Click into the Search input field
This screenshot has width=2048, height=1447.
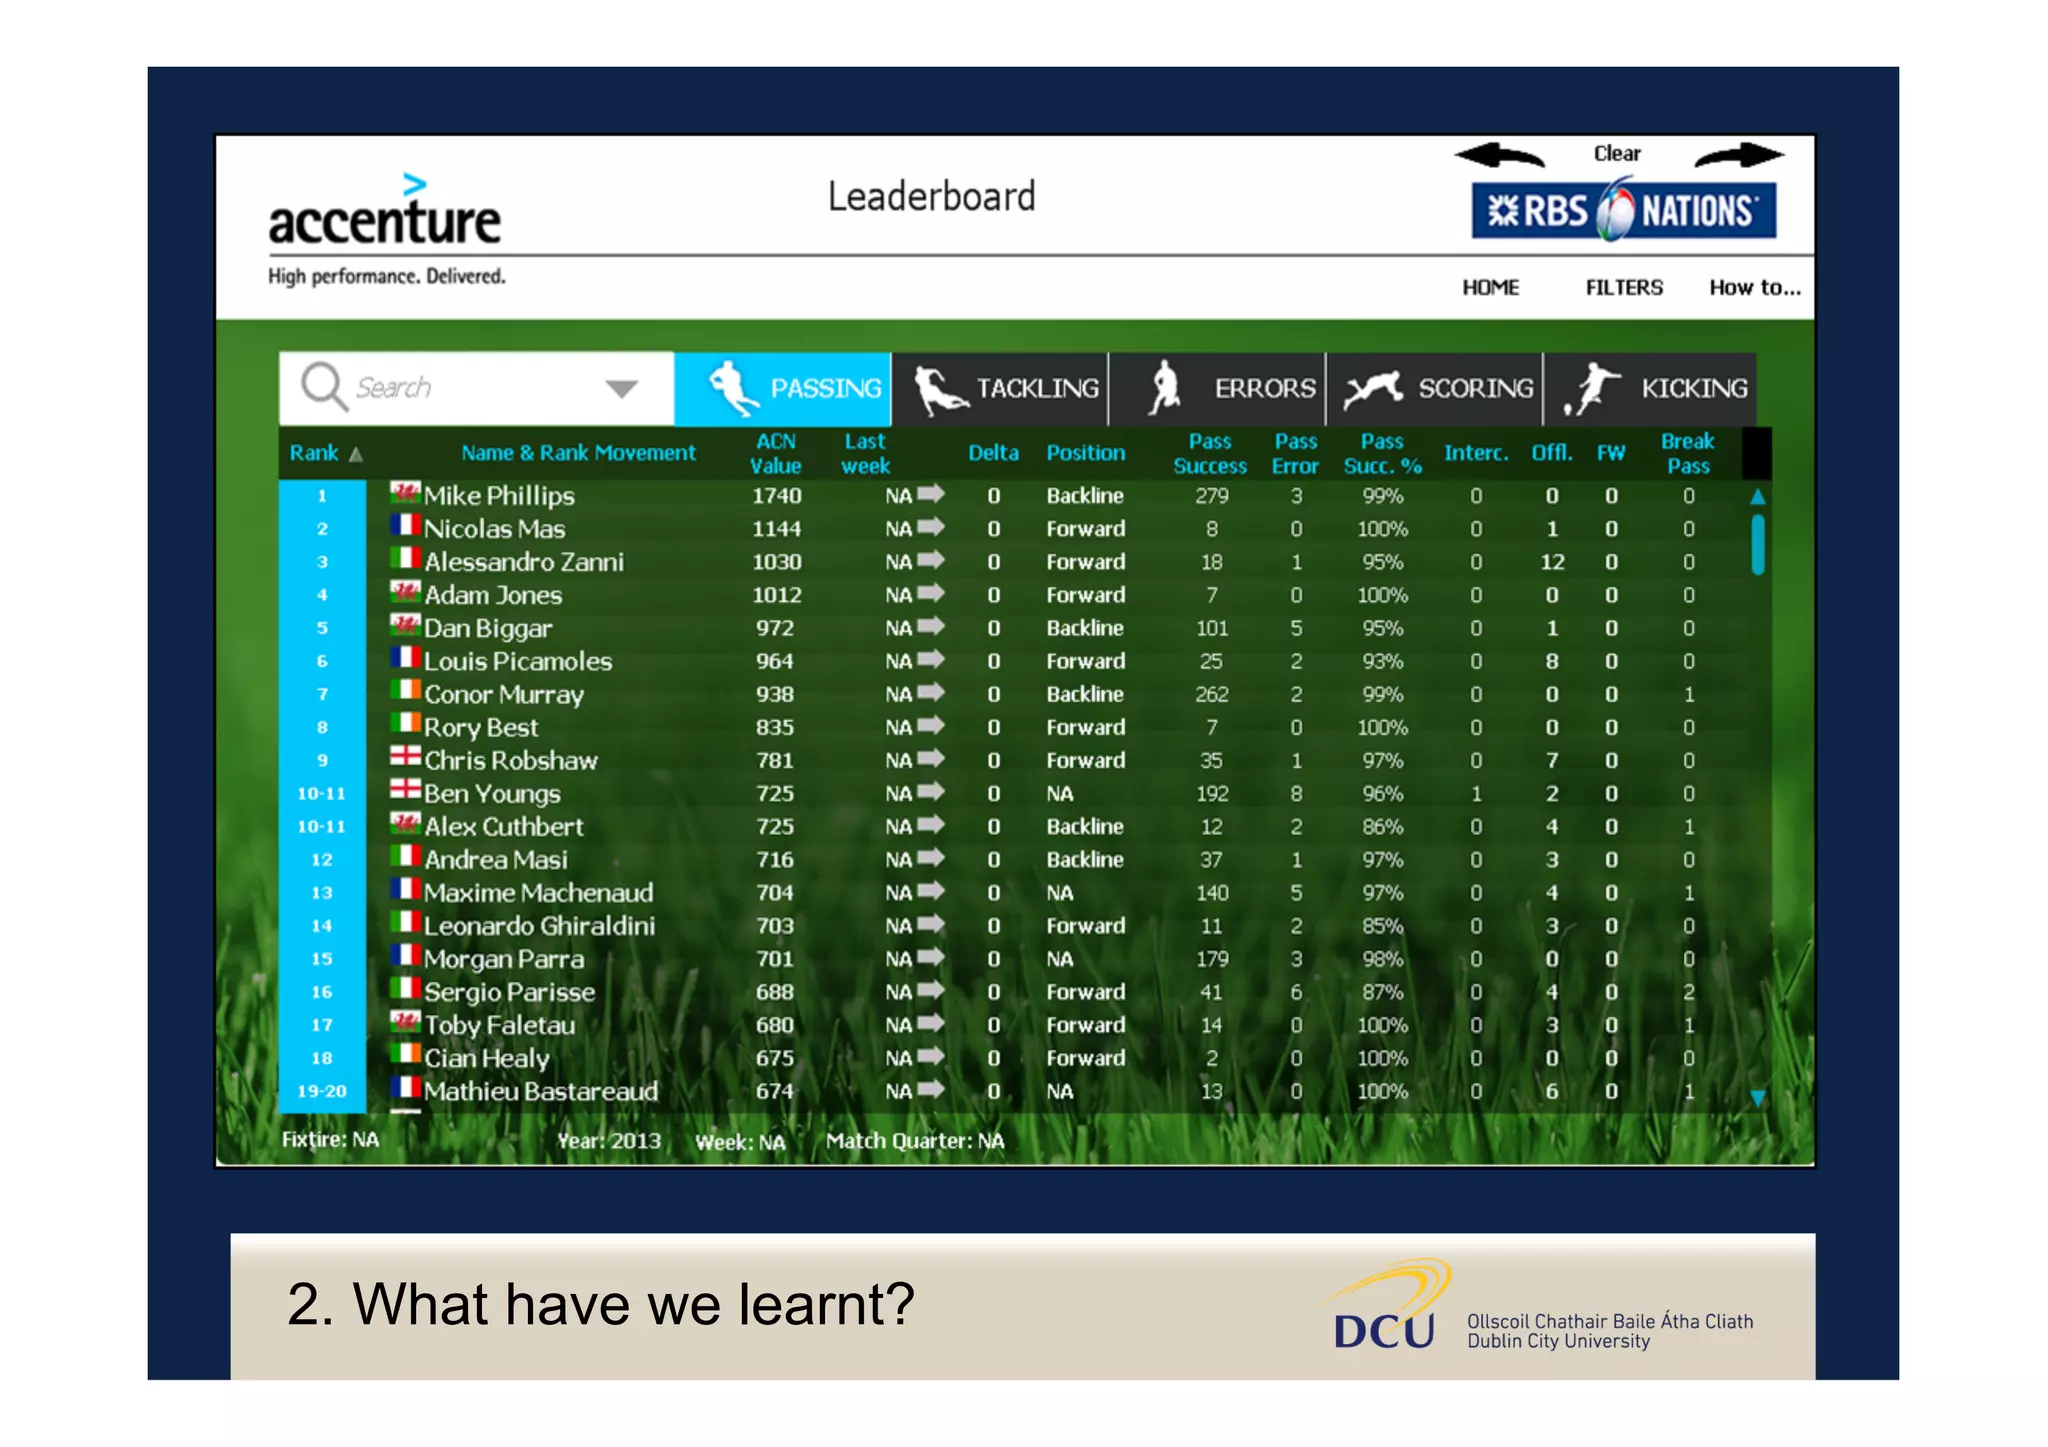pos(450,388)
